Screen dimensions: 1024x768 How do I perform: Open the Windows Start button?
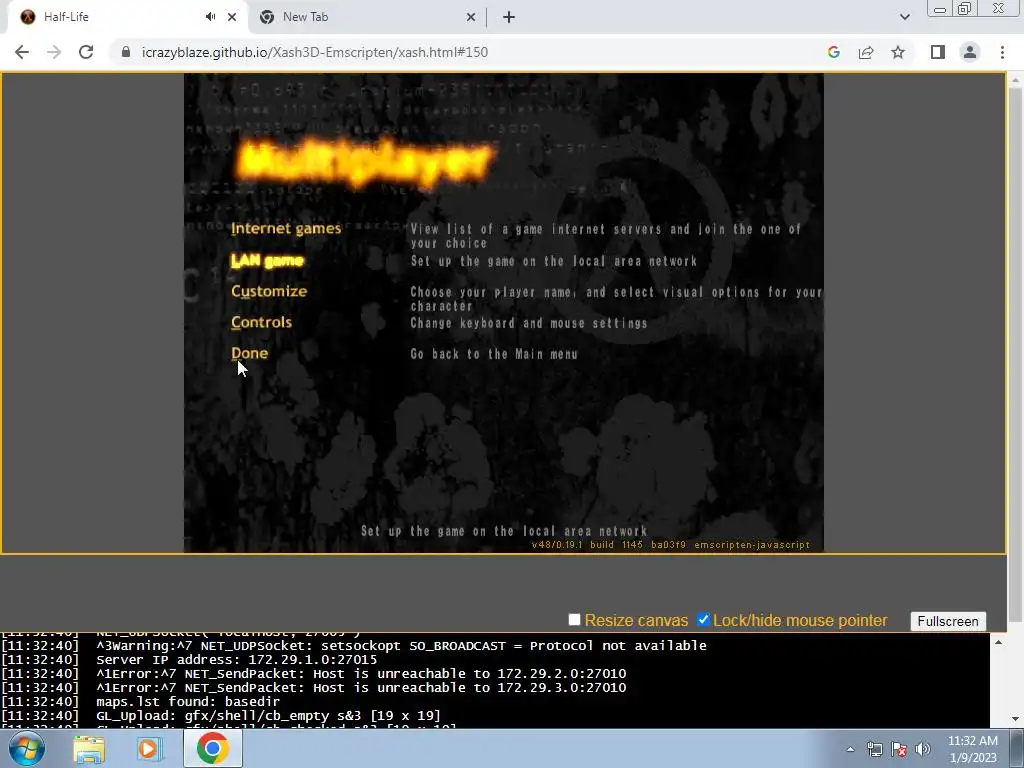click(x=25, y=748)
